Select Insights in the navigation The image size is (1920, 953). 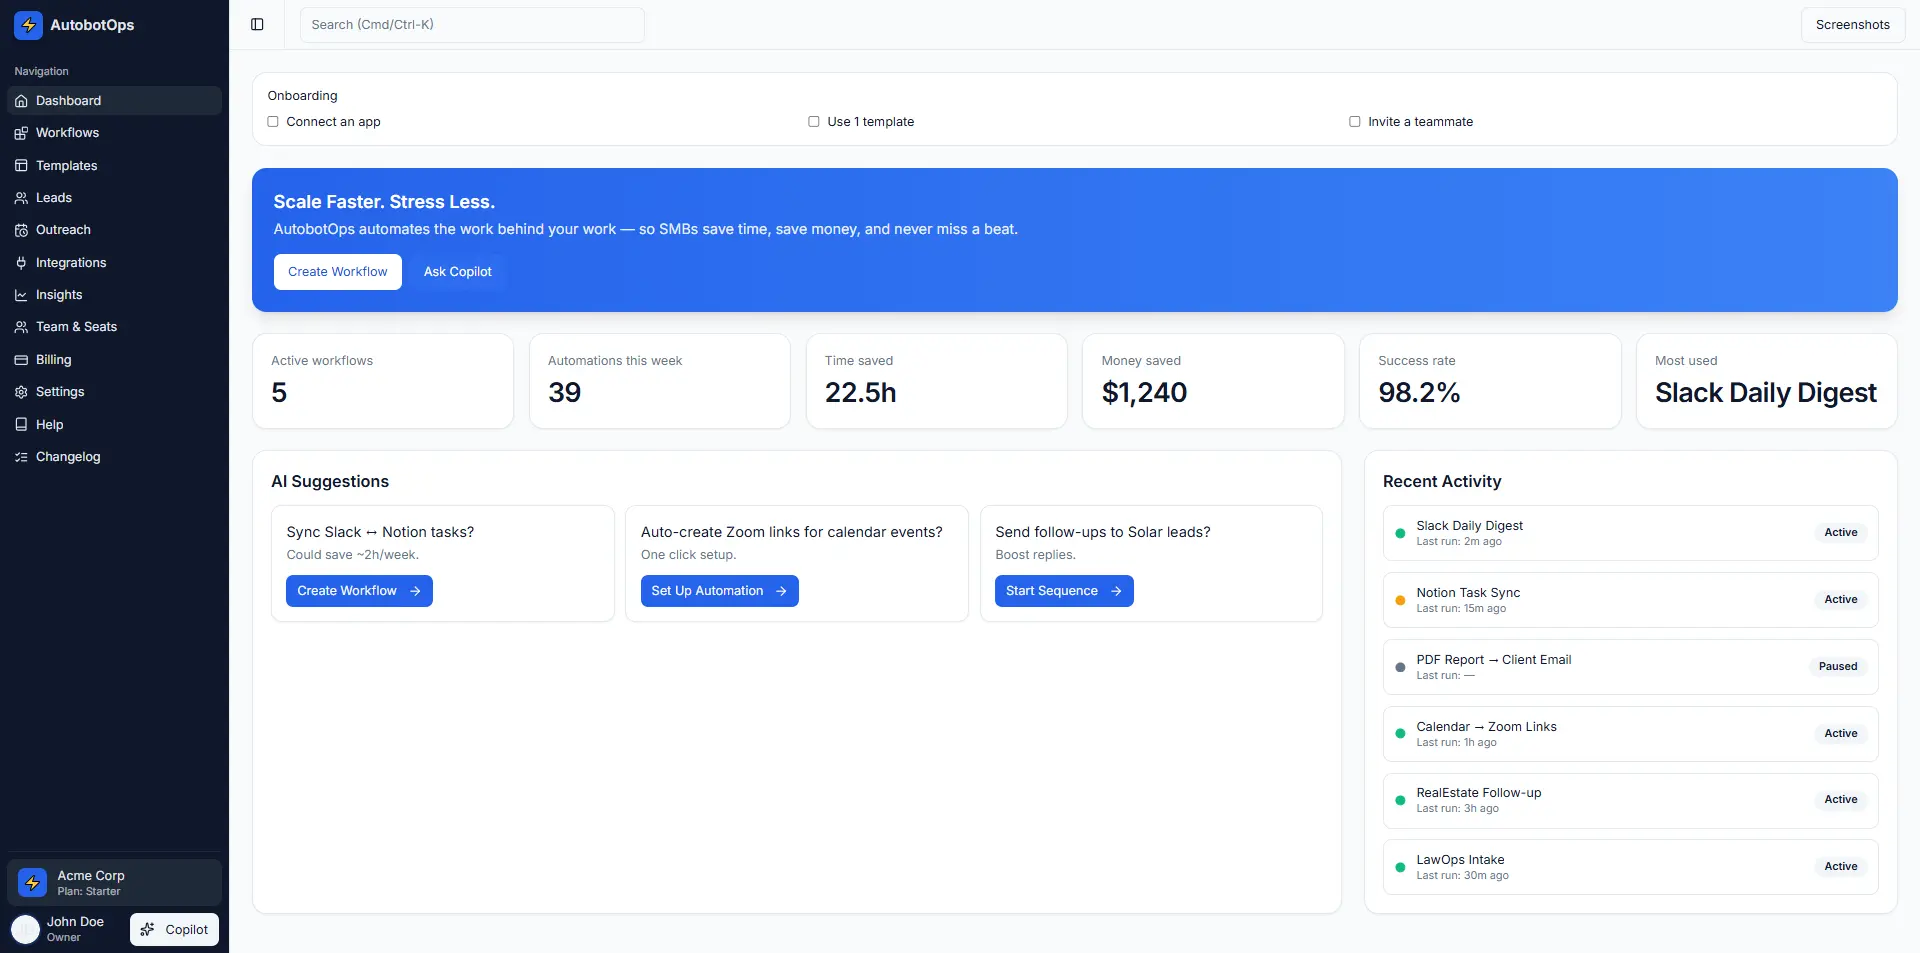114,295
